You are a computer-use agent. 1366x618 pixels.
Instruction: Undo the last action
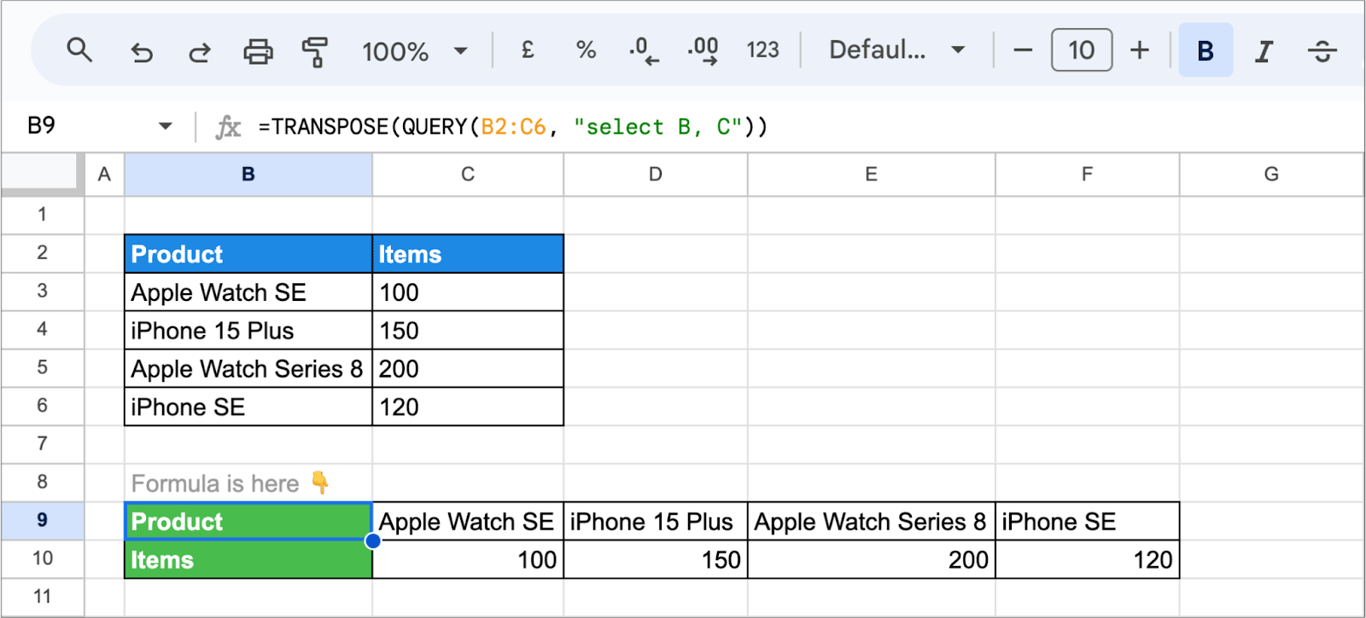coord(141,51)
